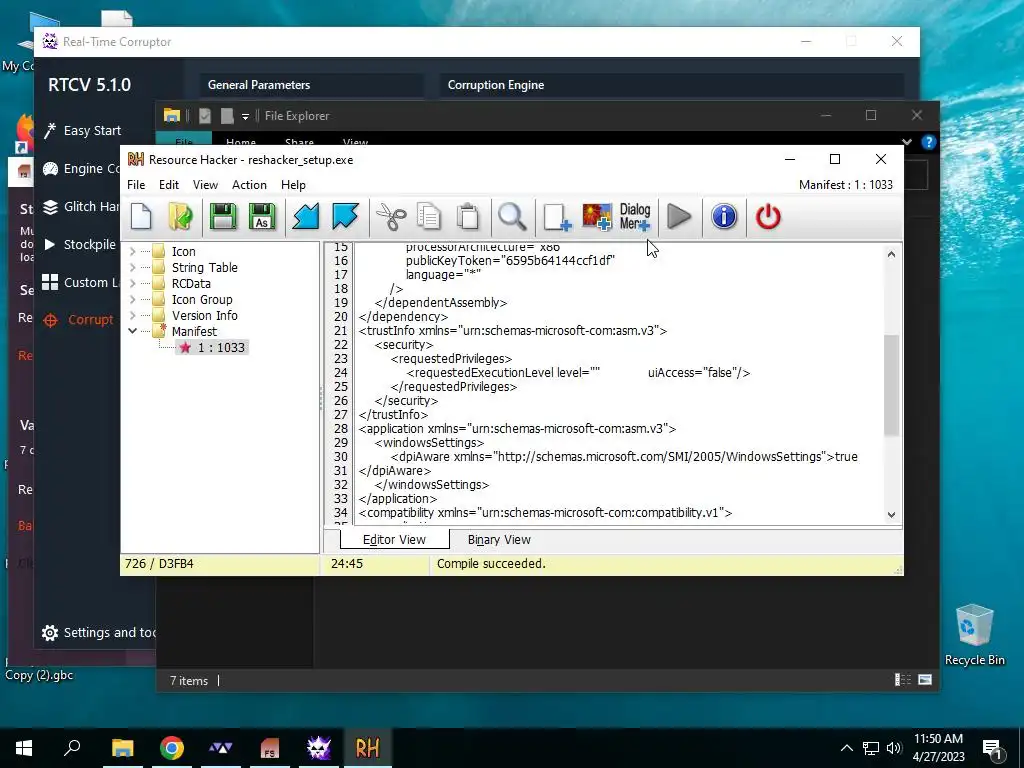
Task: Open the notification center icon
Action: [x=992, y=749]
